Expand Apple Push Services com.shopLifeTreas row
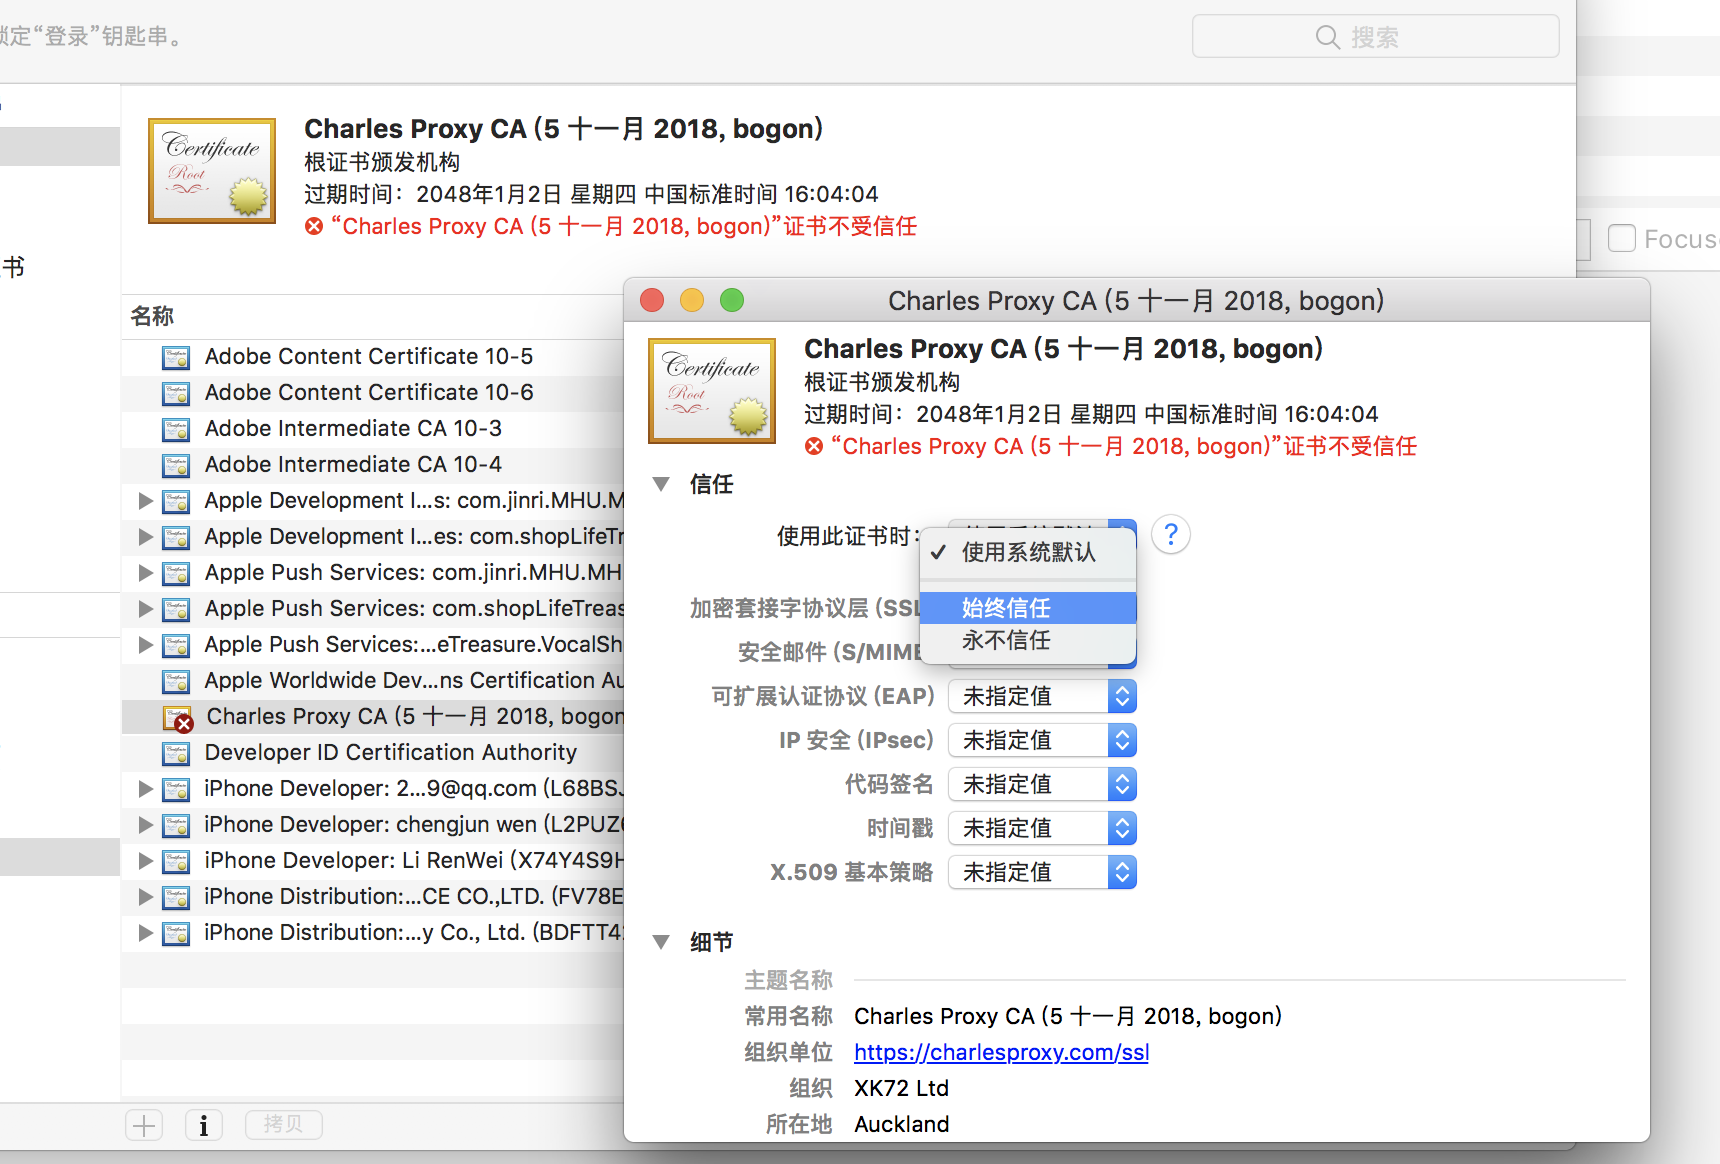This screenshot has width=1720, height=1164. click(146, 608)
